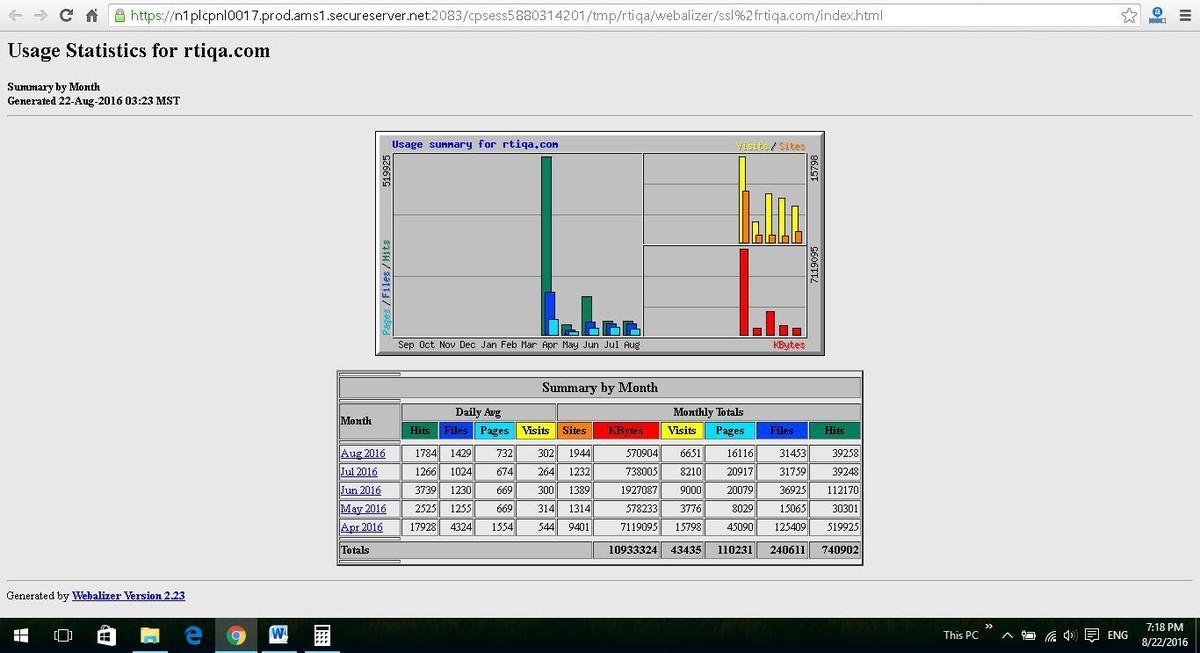Click the browser Back arrow

coord(15,16)
